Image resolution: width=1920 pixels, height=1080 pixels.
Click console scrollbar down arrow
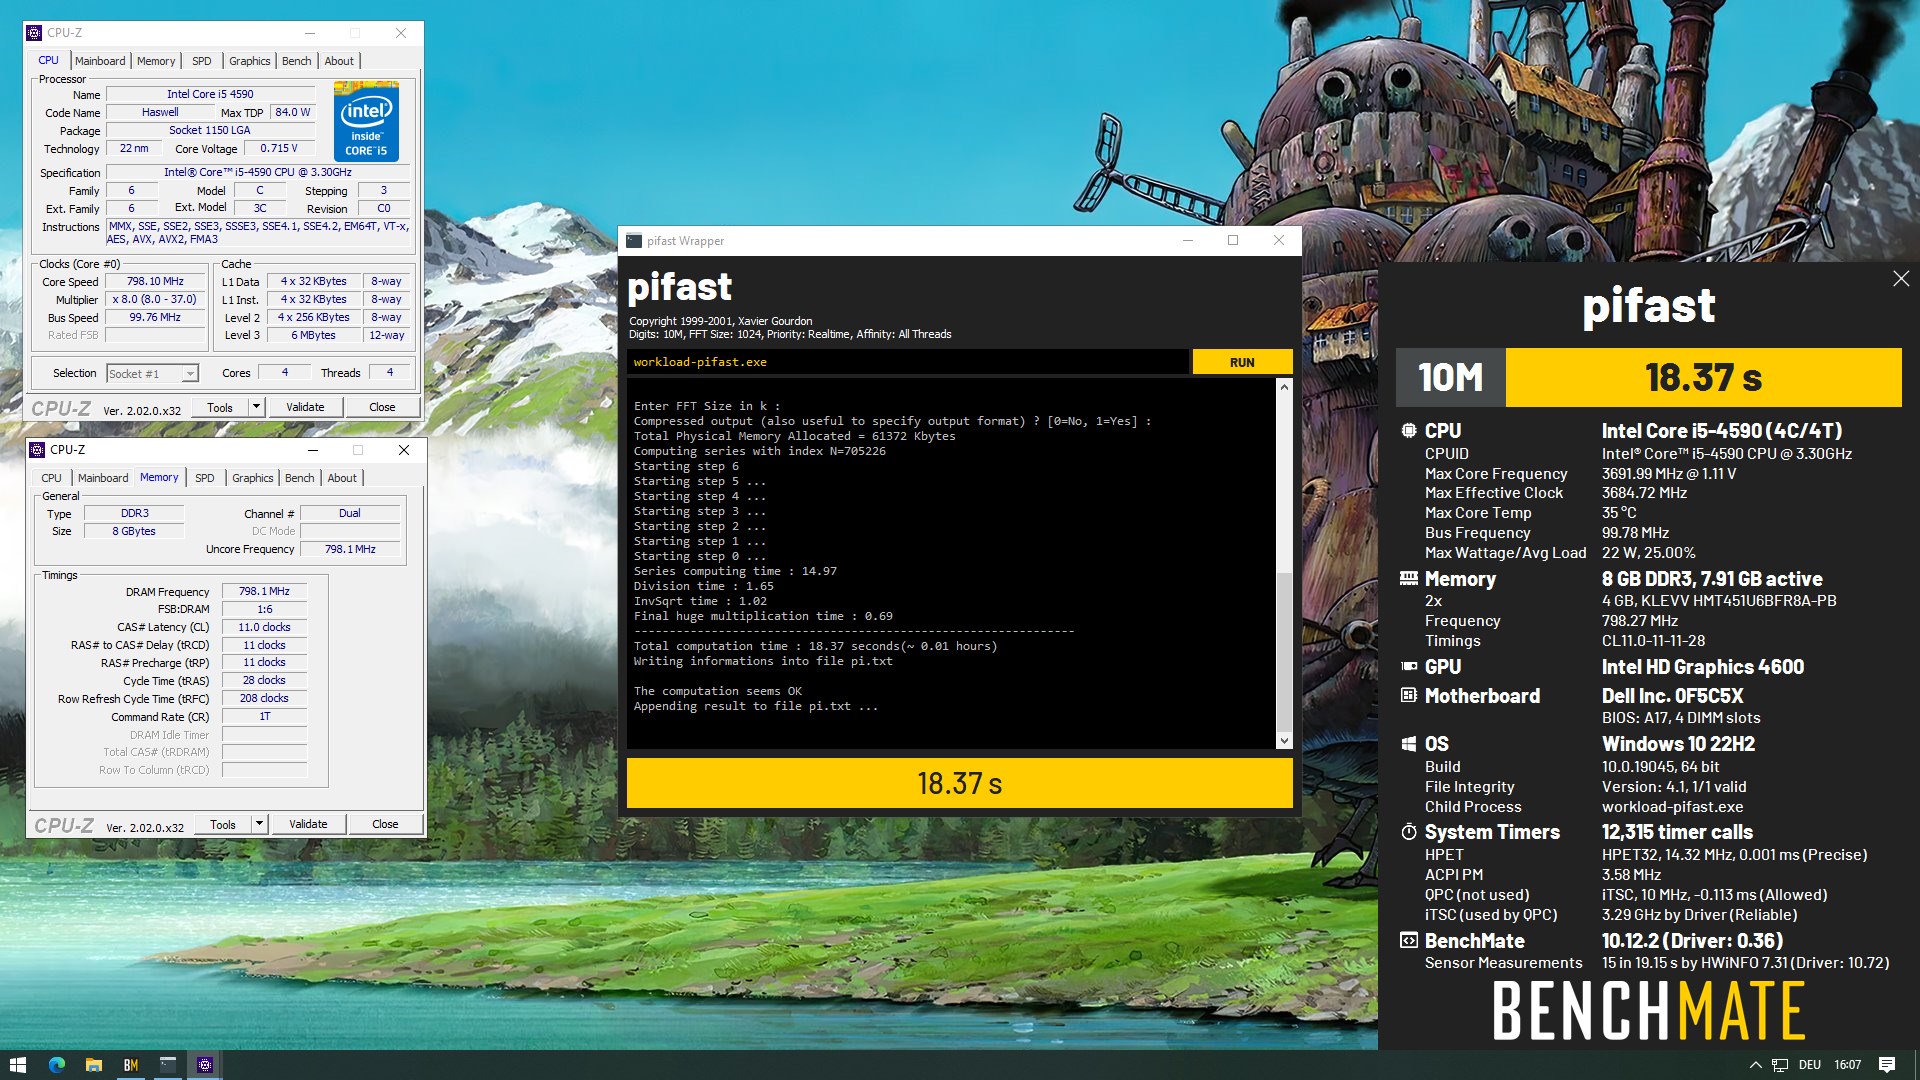click(1284, 741)
